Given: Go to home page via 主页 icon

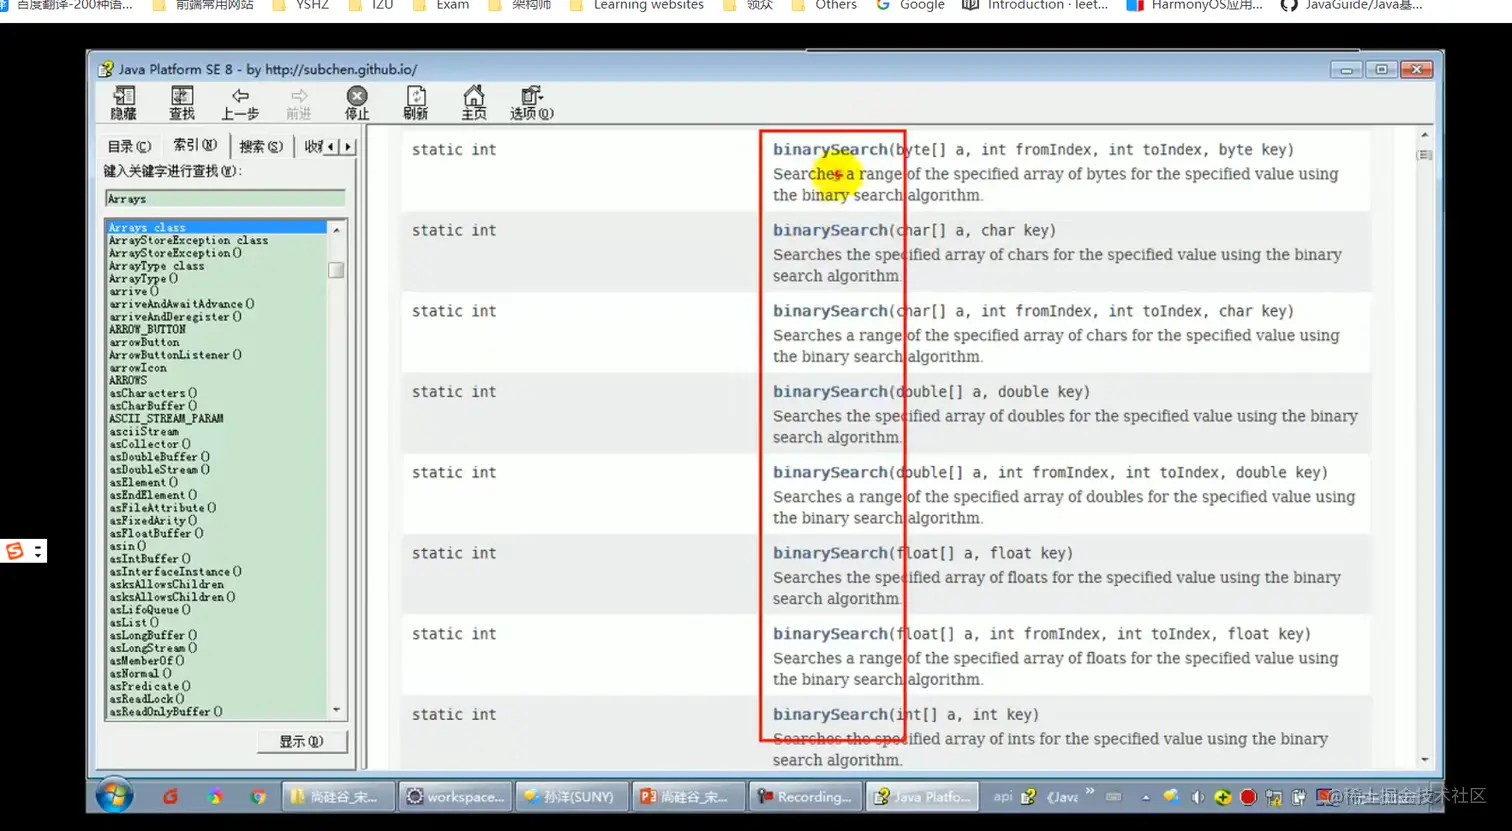Looking at the screenshot, I should pyautogui.click(x=474, y=103).
